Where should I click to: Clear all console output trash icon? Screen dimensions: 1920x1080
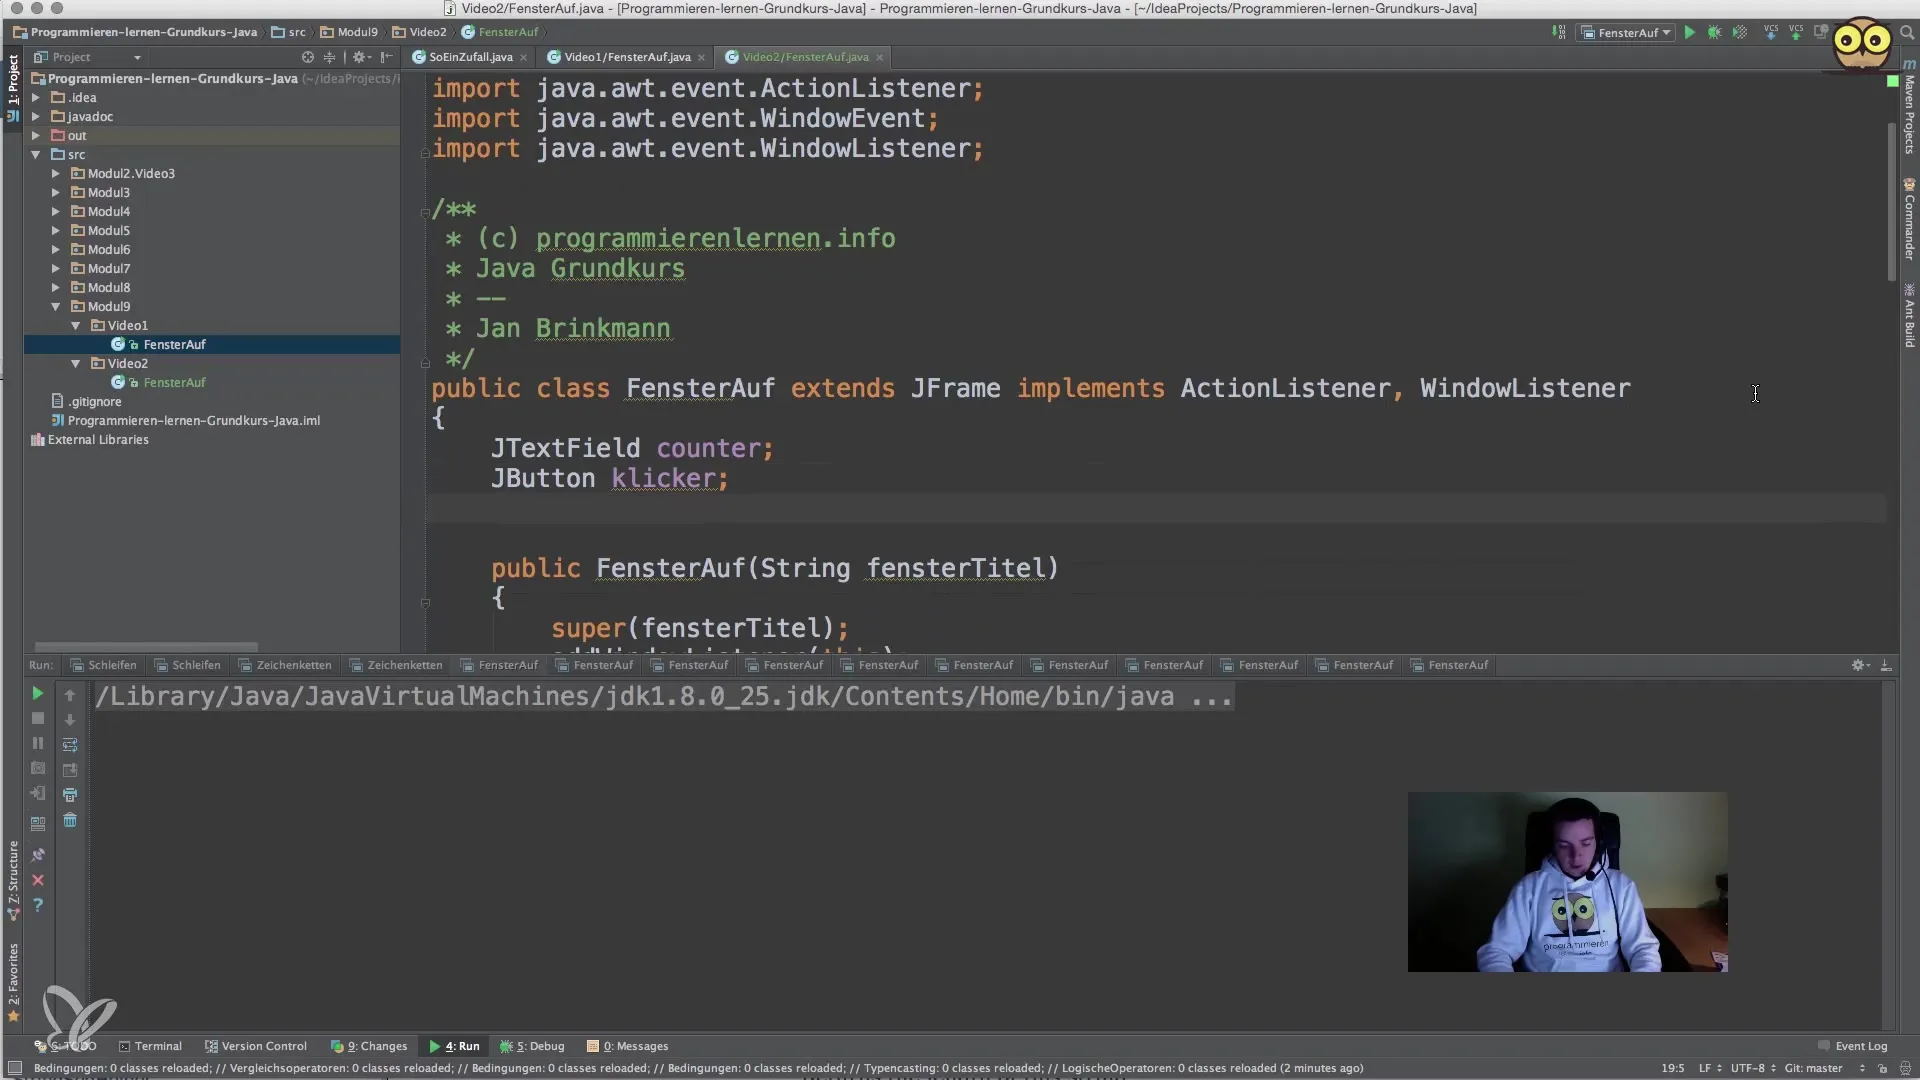pos(70,820)
